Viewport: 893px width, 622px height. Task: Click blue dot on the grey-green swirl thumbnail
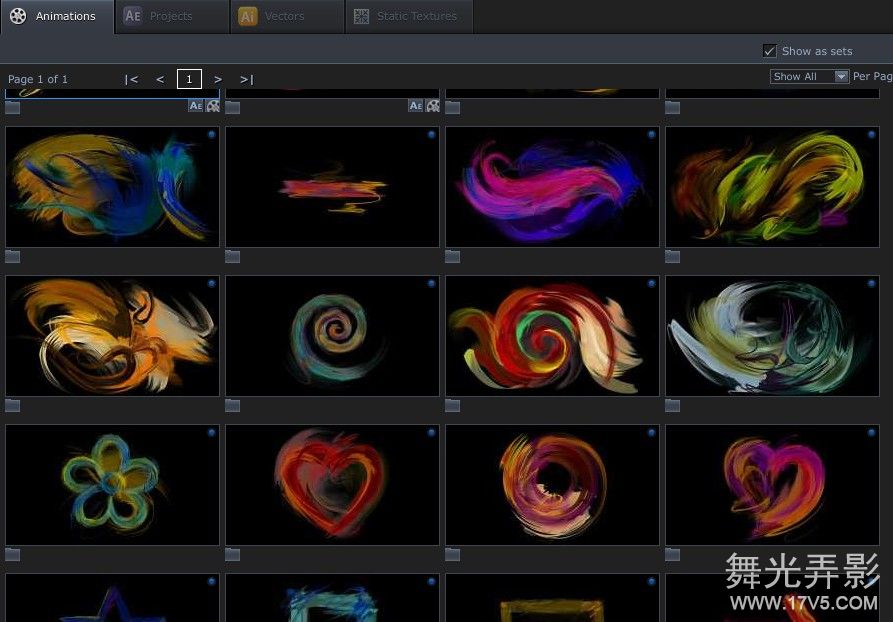[x=871, y=284]
